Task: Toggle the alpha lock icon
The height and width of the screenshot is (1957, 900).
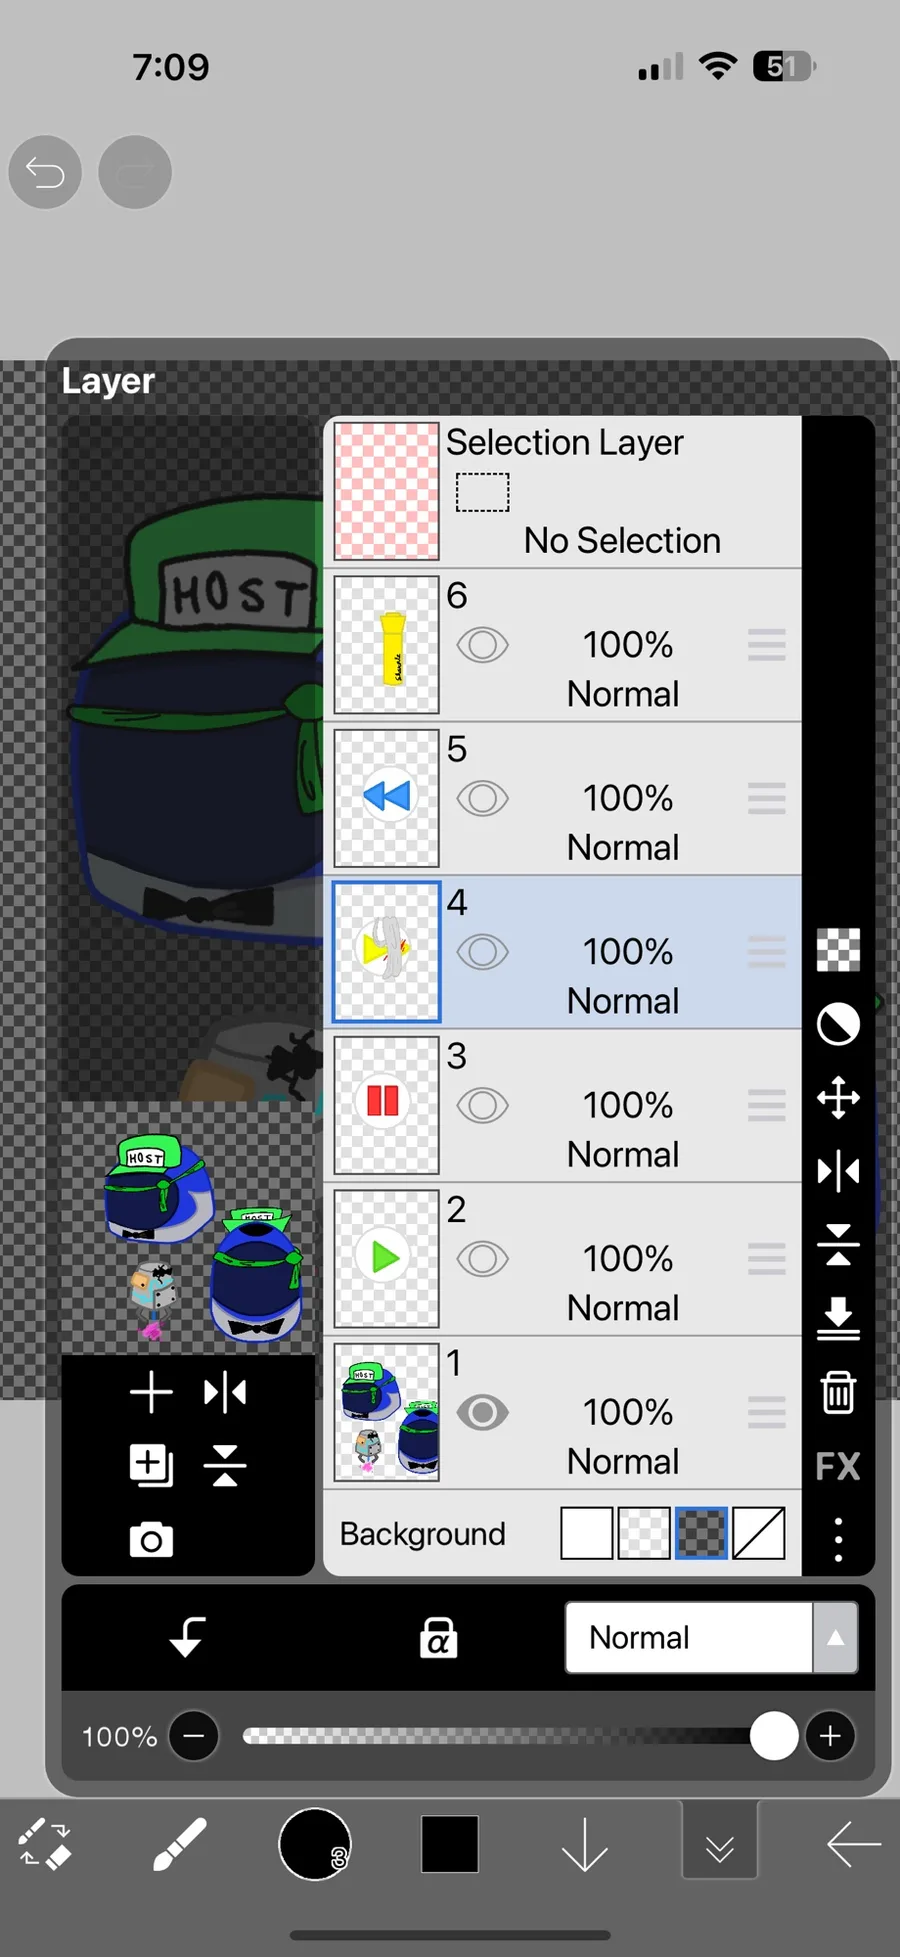Action: [x=438, y=1638]
